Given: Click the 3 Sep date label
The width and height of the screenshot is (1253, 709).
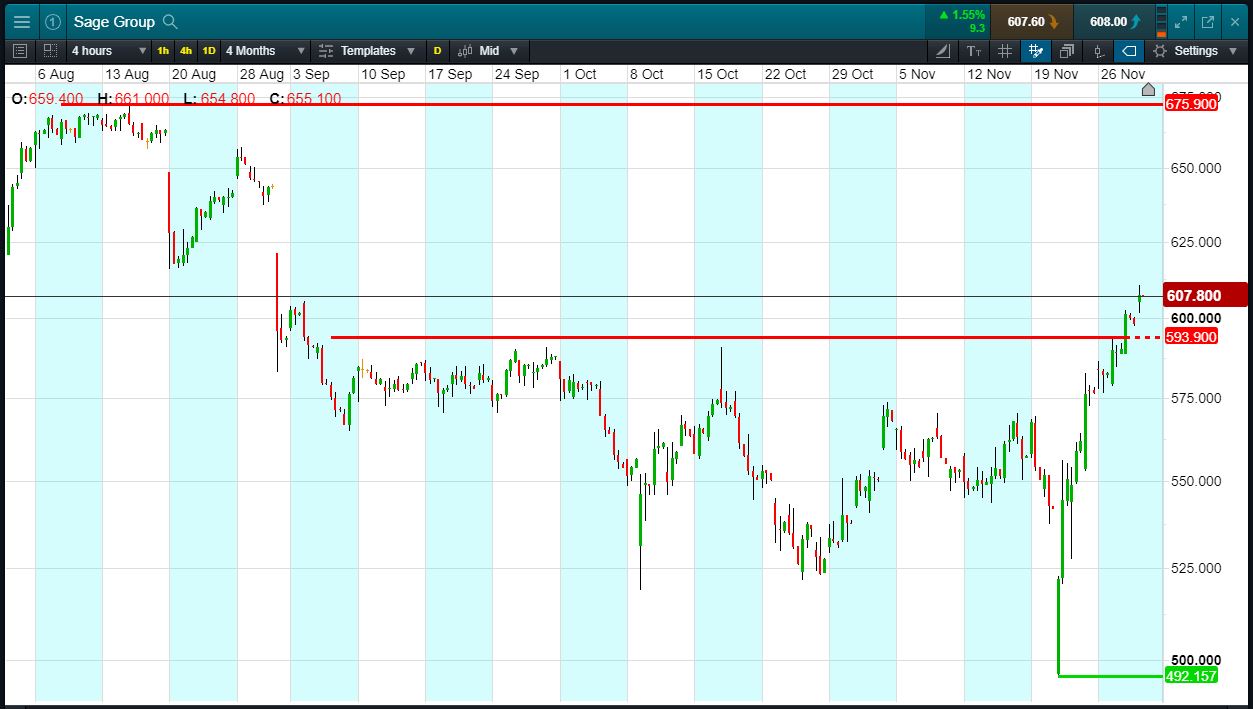Looking at the screenshot, I should point(310,74).
